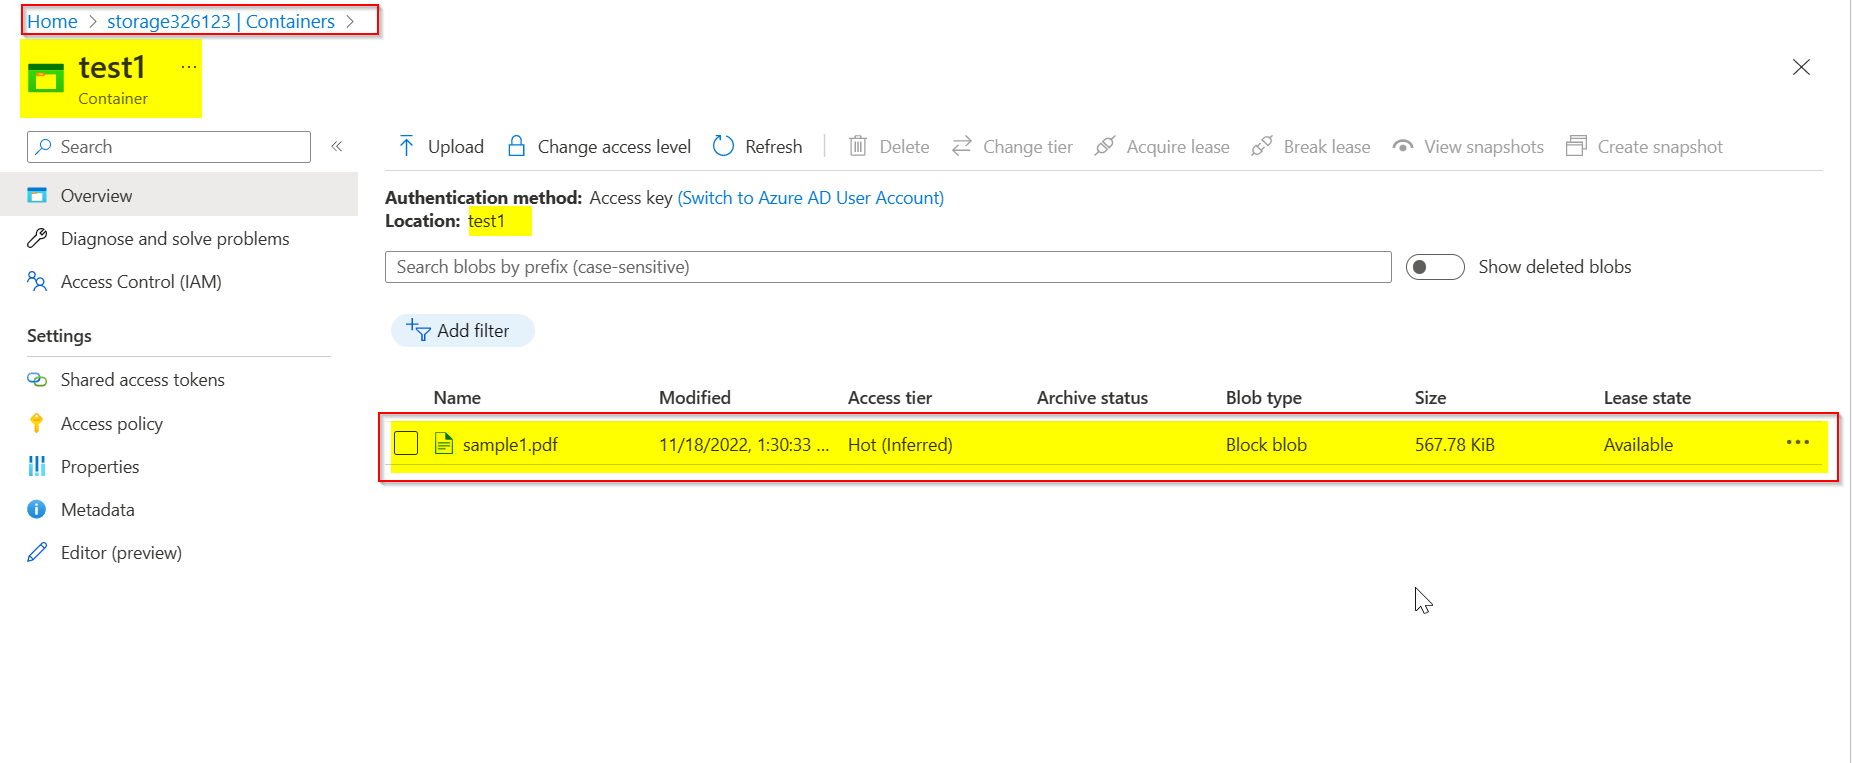Click the Metadata info icon

click(37, 509)
